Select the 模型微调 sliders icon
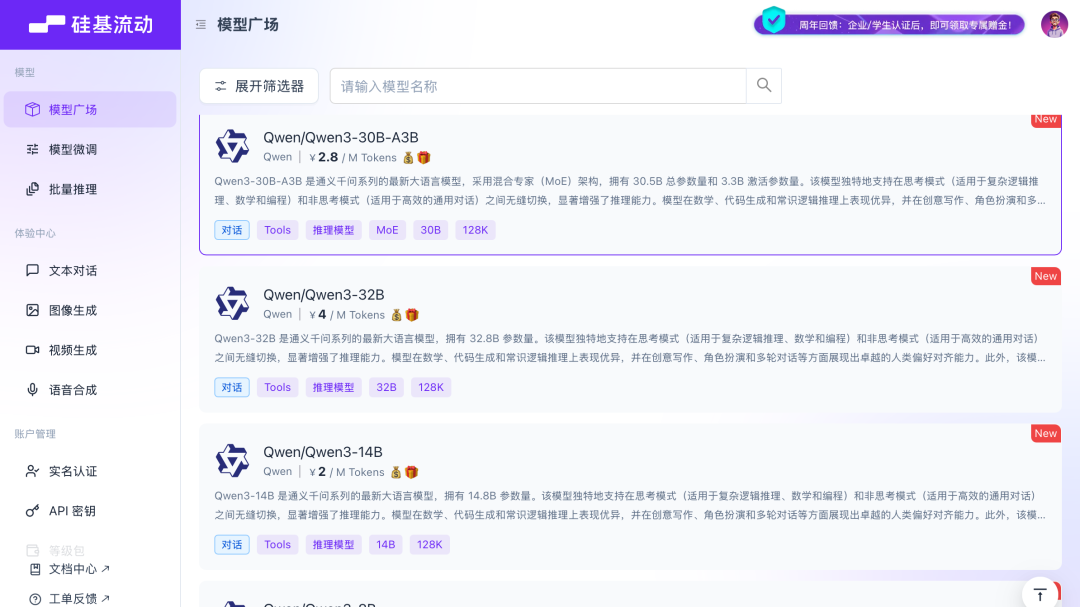Viewport: 1080px width, 607px height. coord(32,150)
